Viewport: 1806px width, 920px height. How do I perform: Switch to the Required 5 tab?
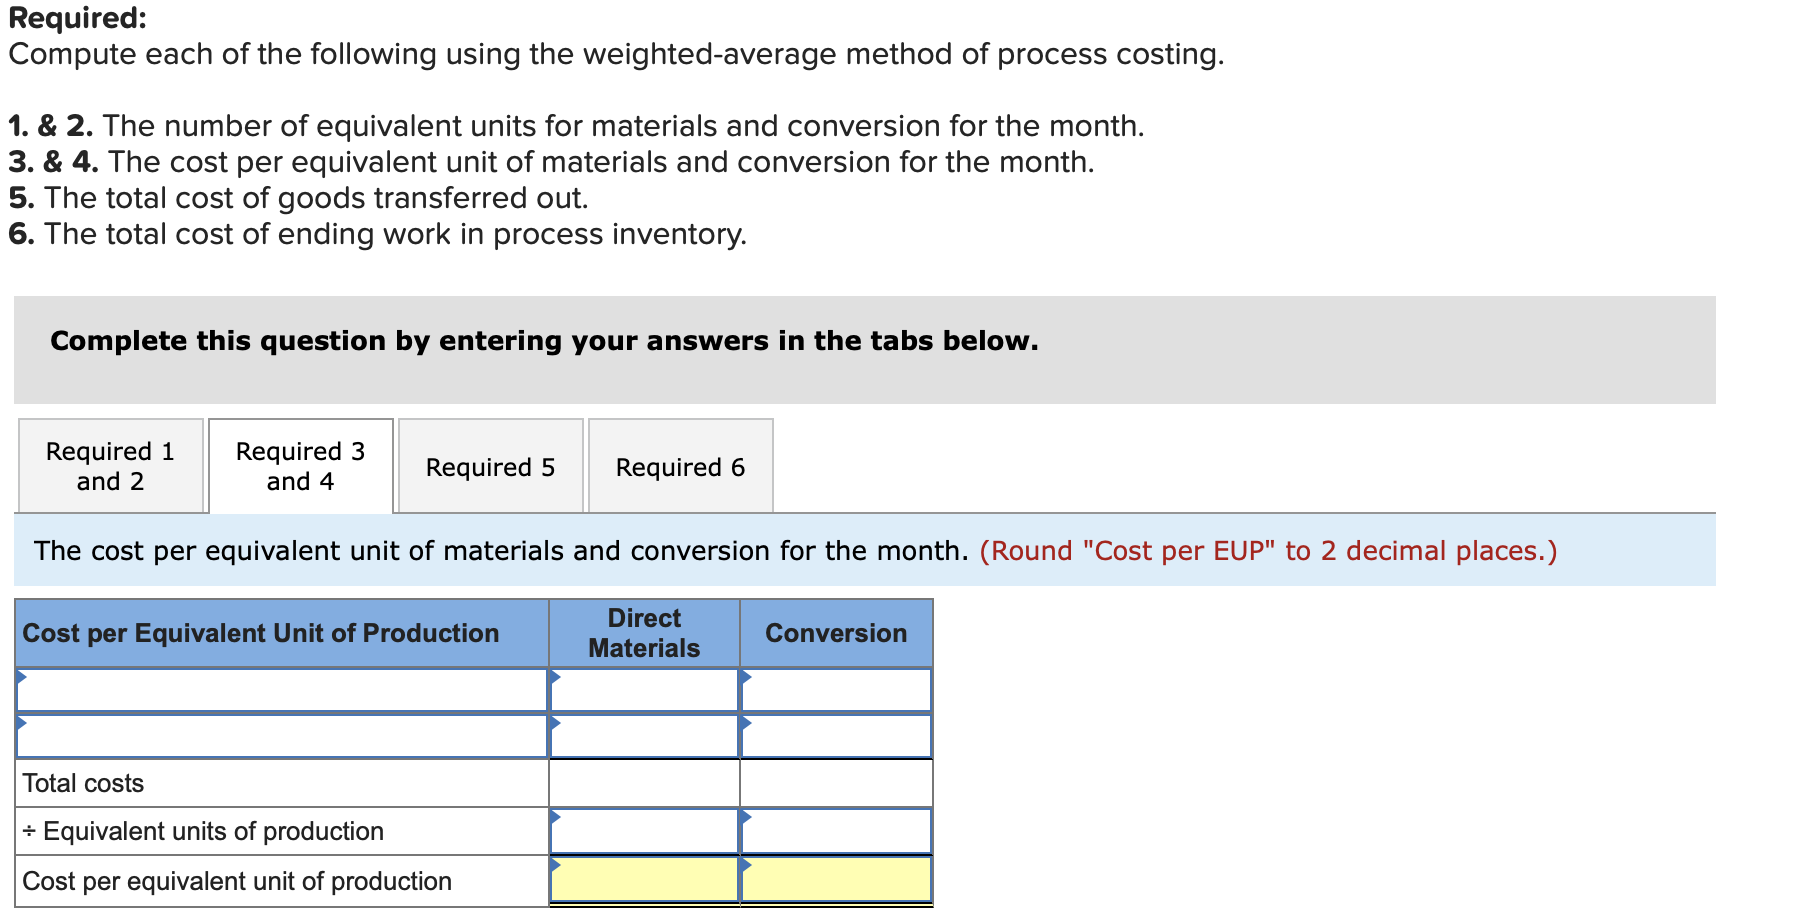pyautogui.click(x=491, y=466)
